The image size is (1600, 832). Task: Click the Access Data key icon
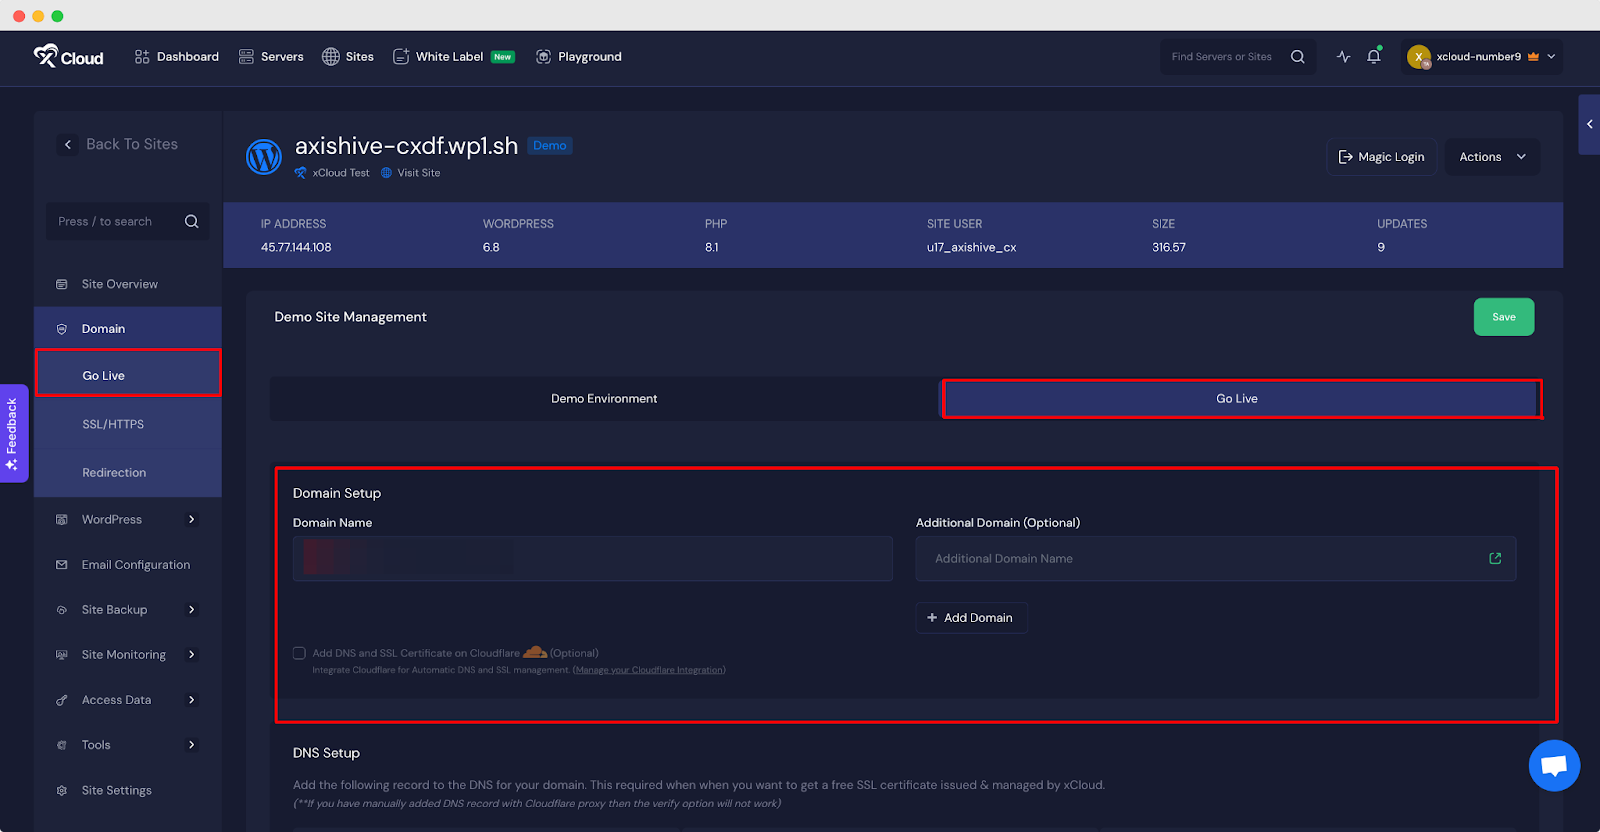point(62,700)
